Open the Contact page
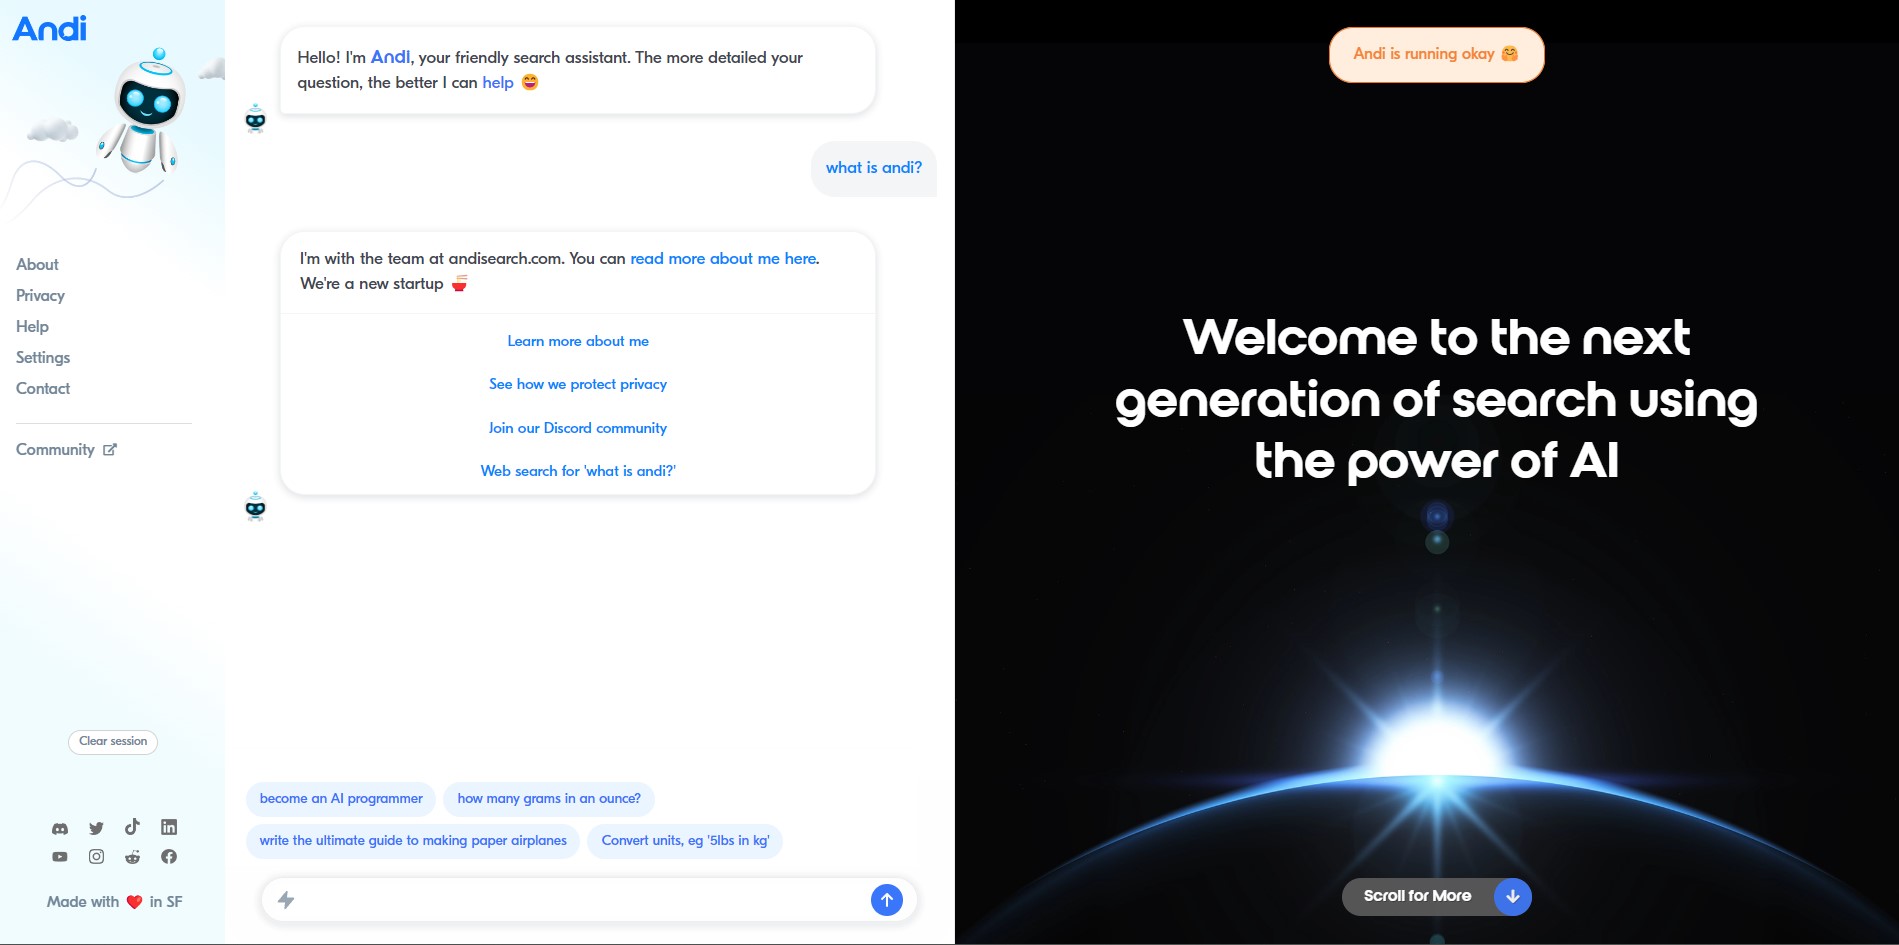This screenshot has width=1899, height=945. [x=43, y=388]
